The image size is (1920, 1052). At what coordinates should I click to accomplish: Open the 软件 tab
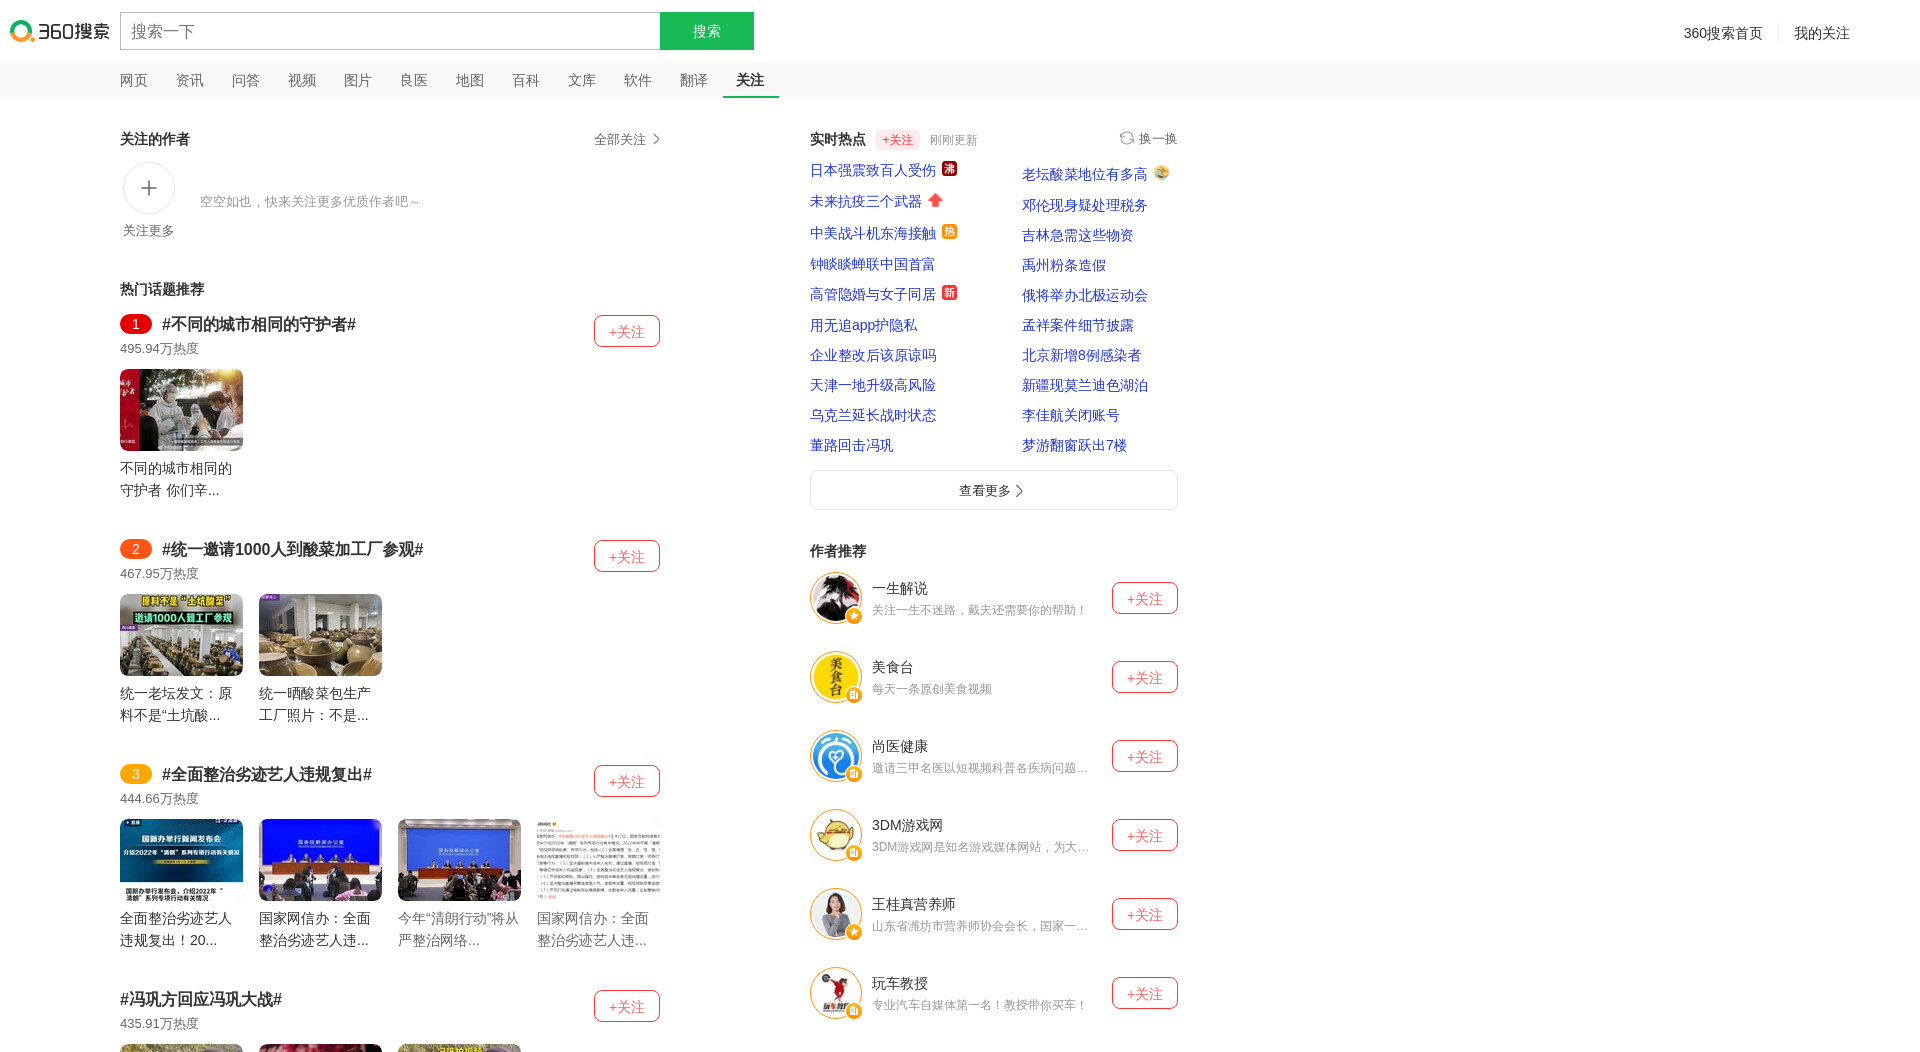638,80
